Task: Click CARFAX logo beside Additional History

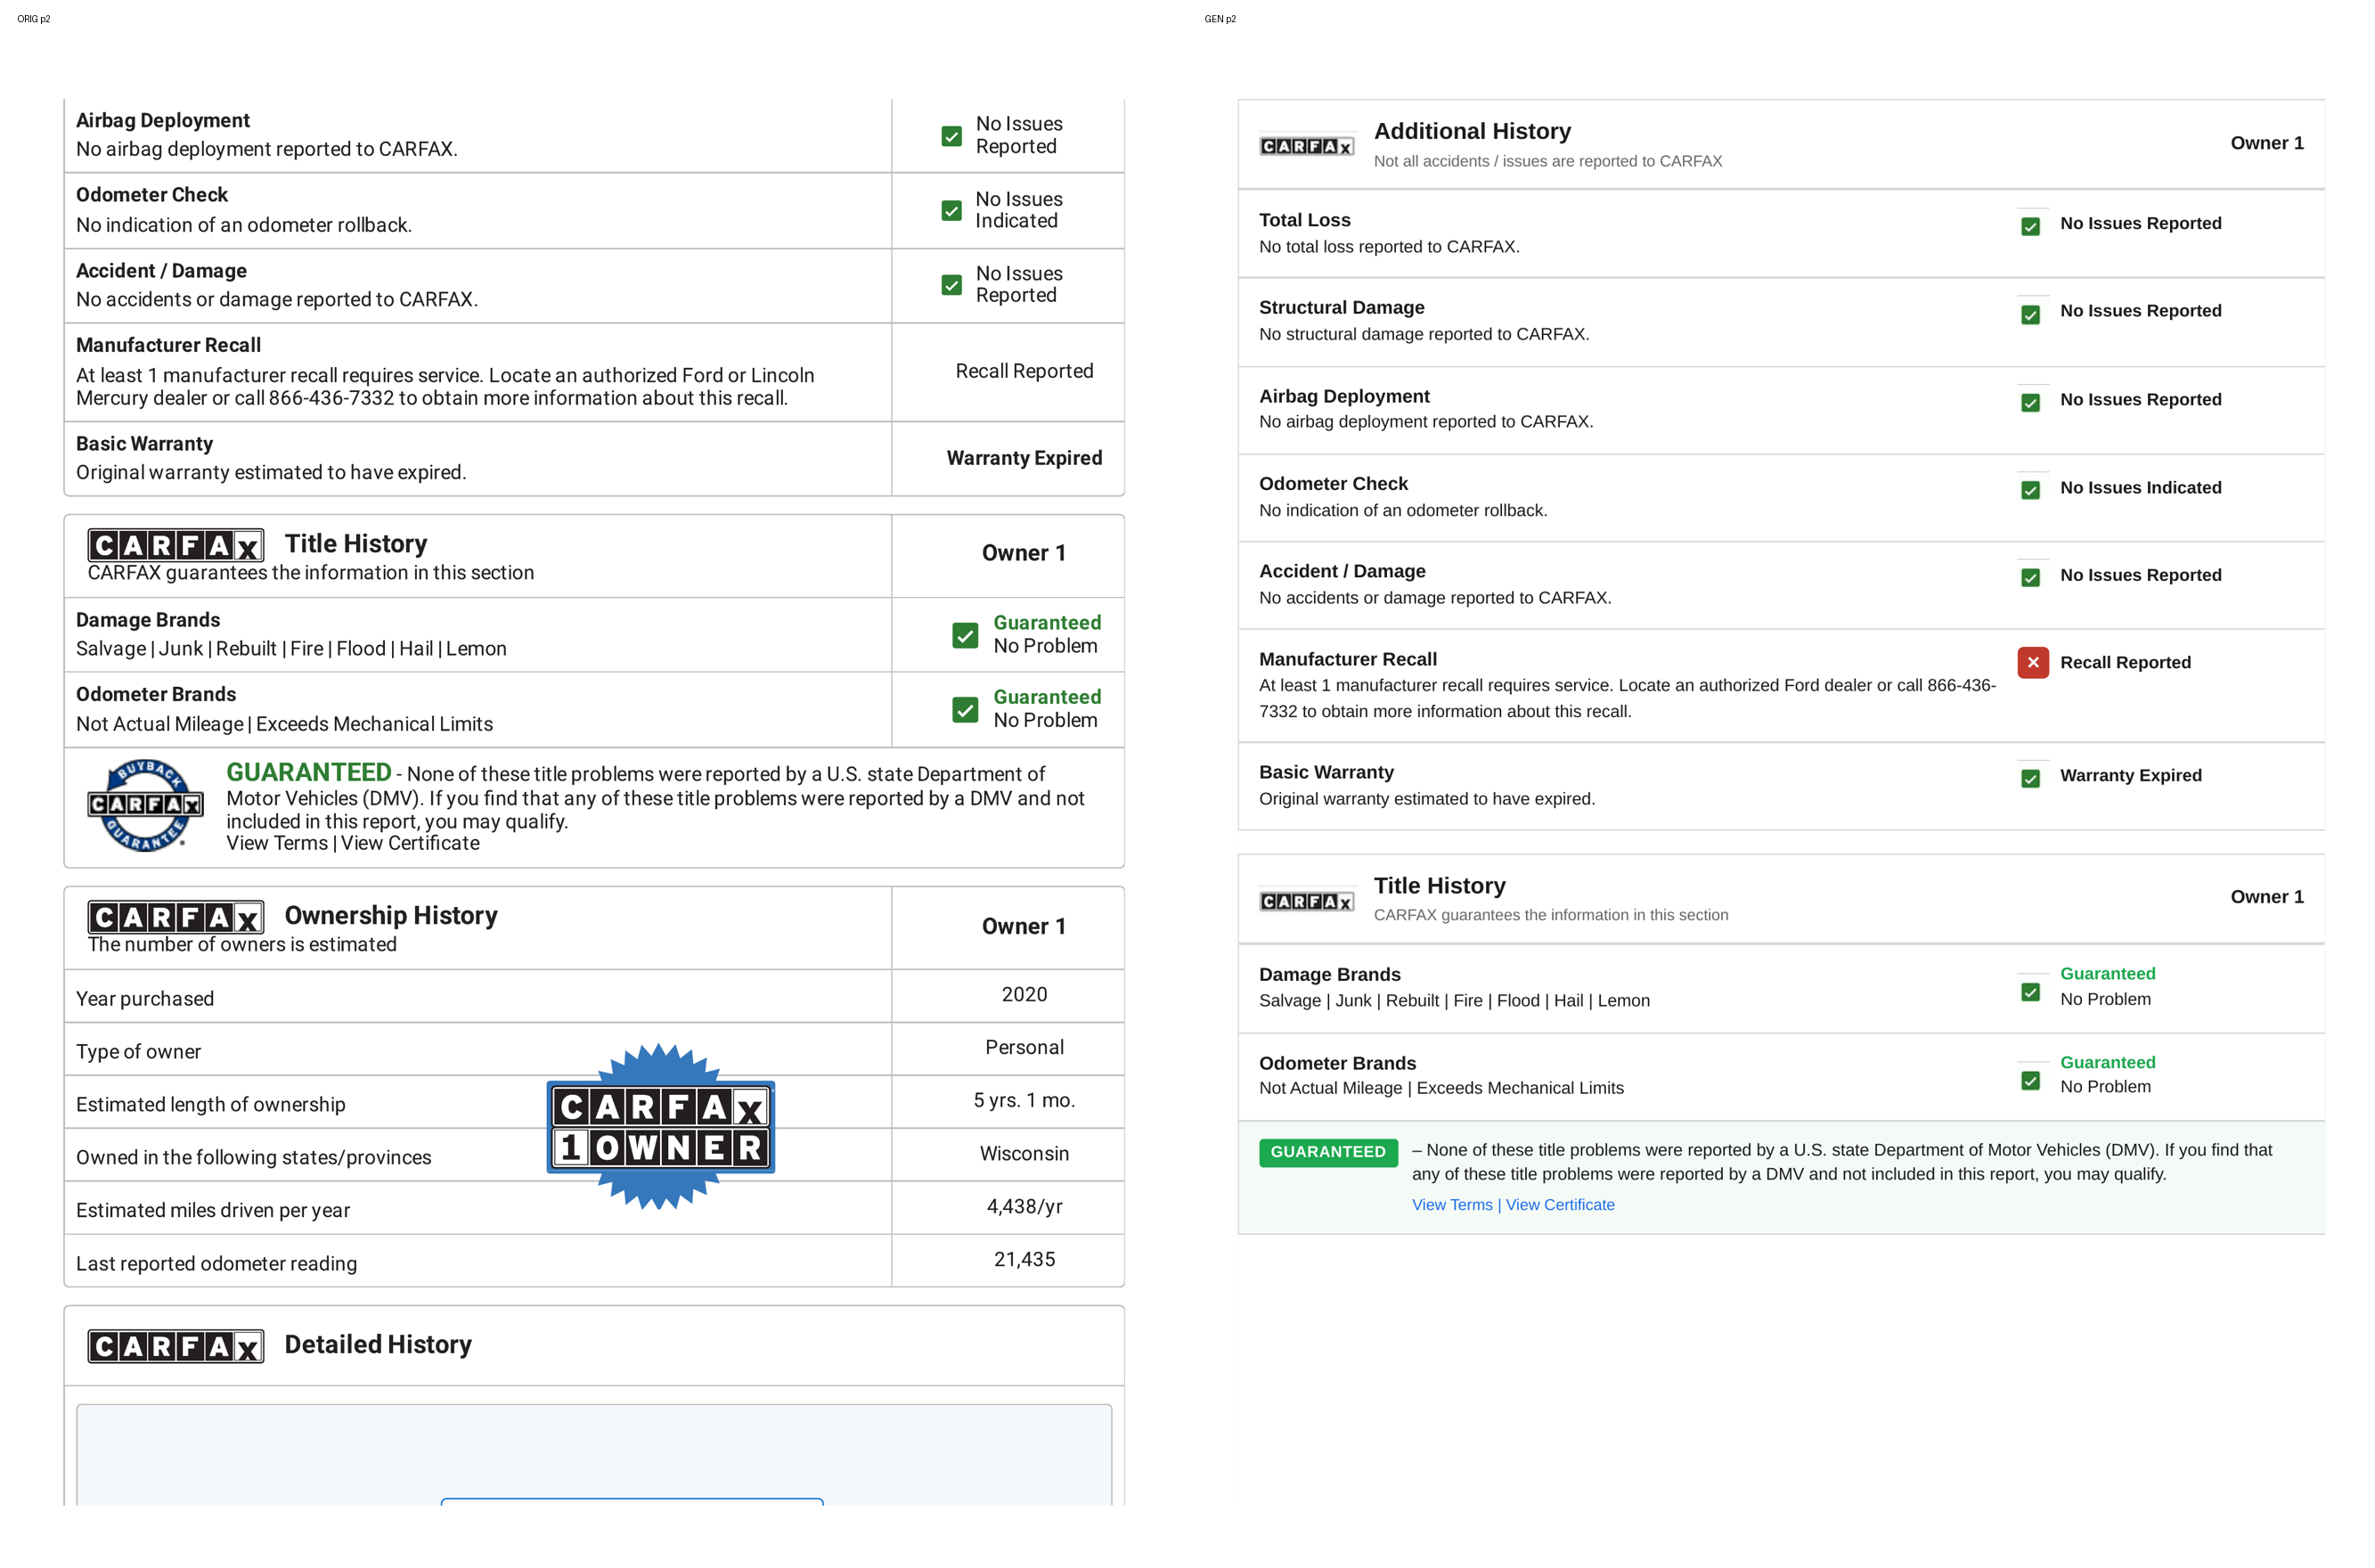Action: 1307,146
